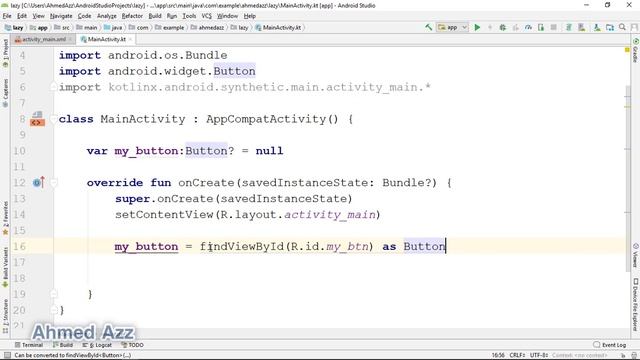
Task: Click the fold end marker on line 20
Action: coord(53,310)
